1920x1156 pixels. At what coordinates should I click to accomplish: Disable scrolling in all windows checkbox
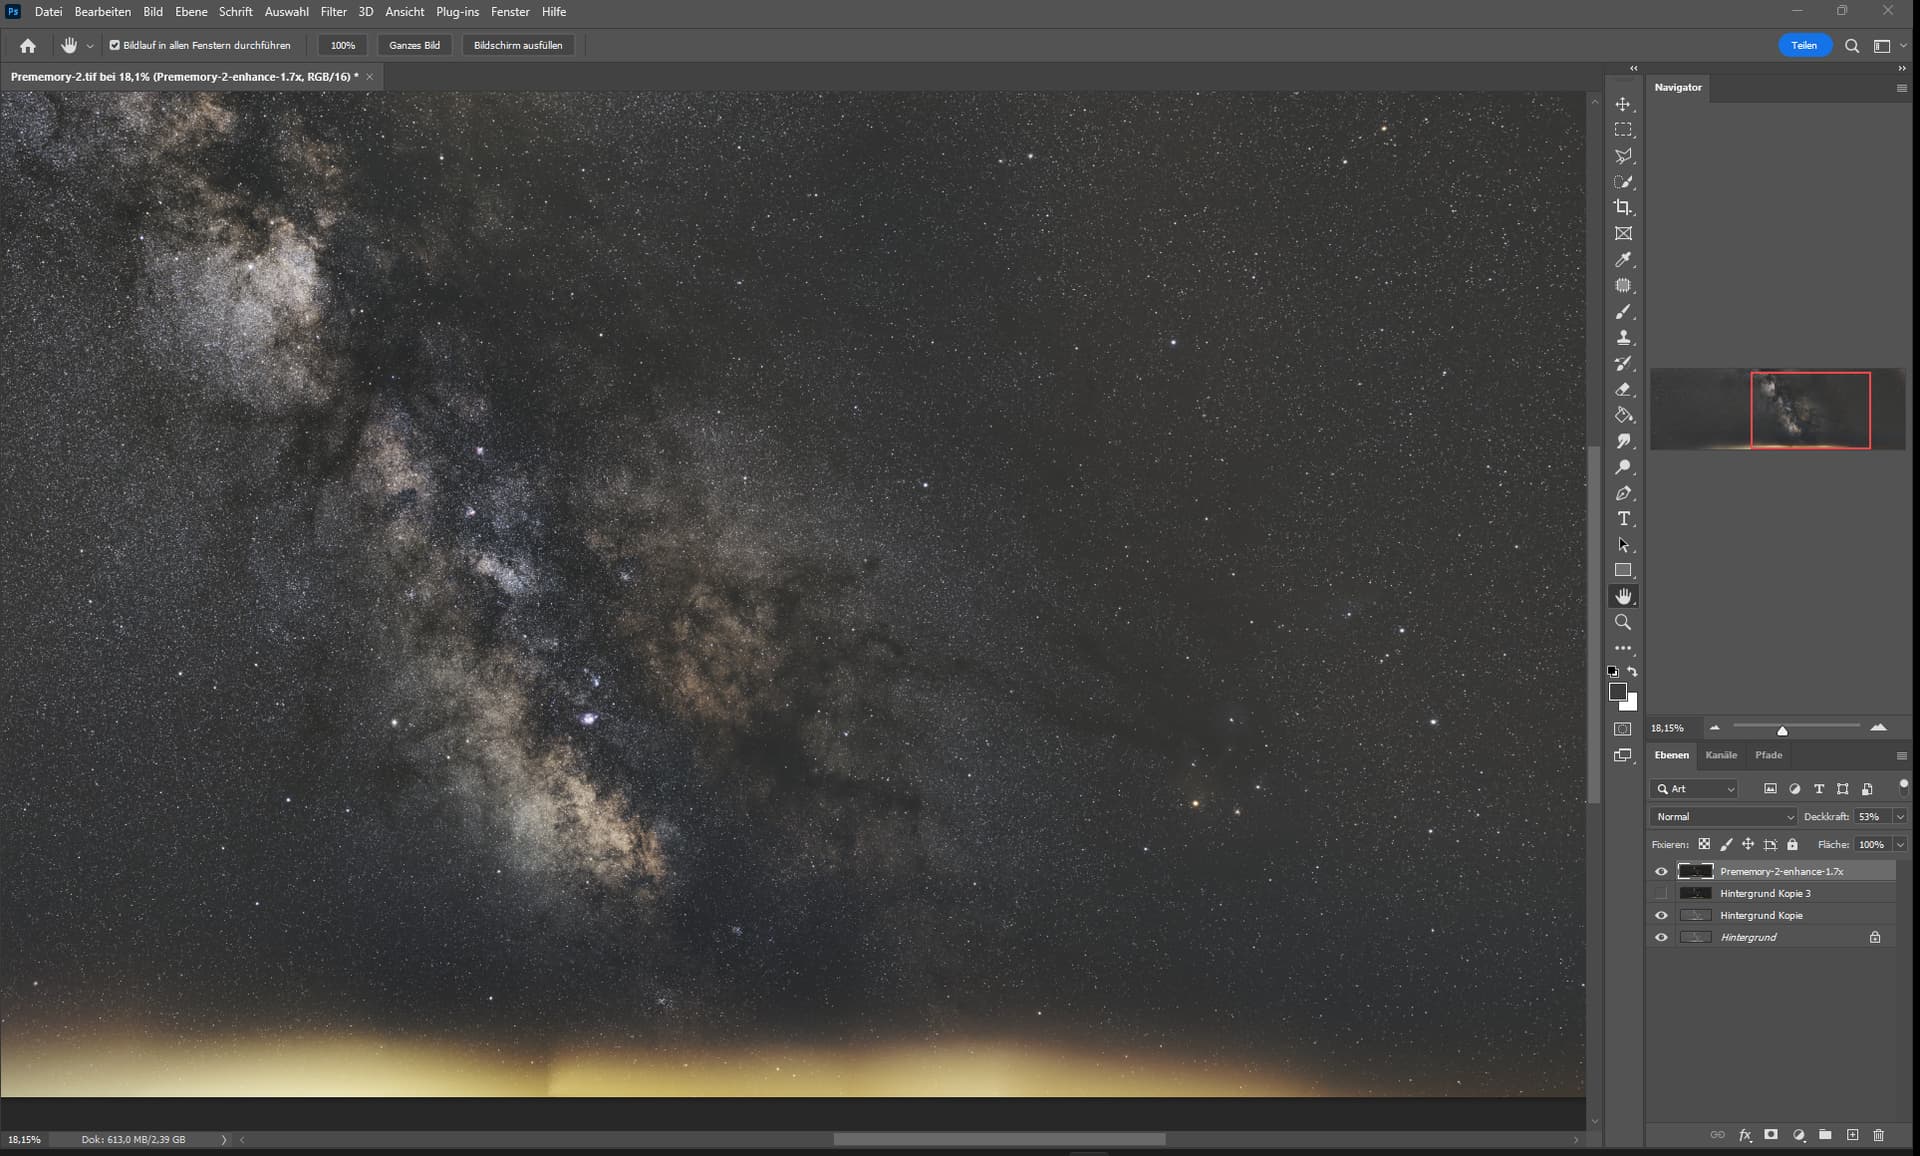pyautogui.click(x=114, y=45)
